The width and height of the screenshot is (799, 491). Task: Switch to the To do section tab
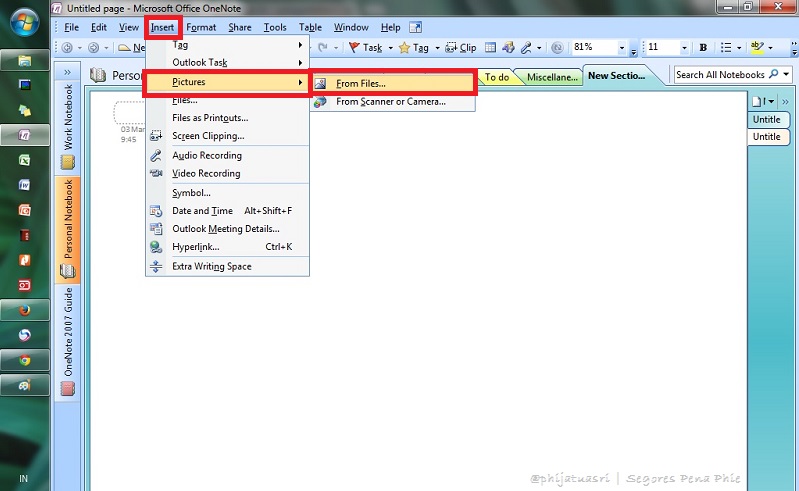497,77
